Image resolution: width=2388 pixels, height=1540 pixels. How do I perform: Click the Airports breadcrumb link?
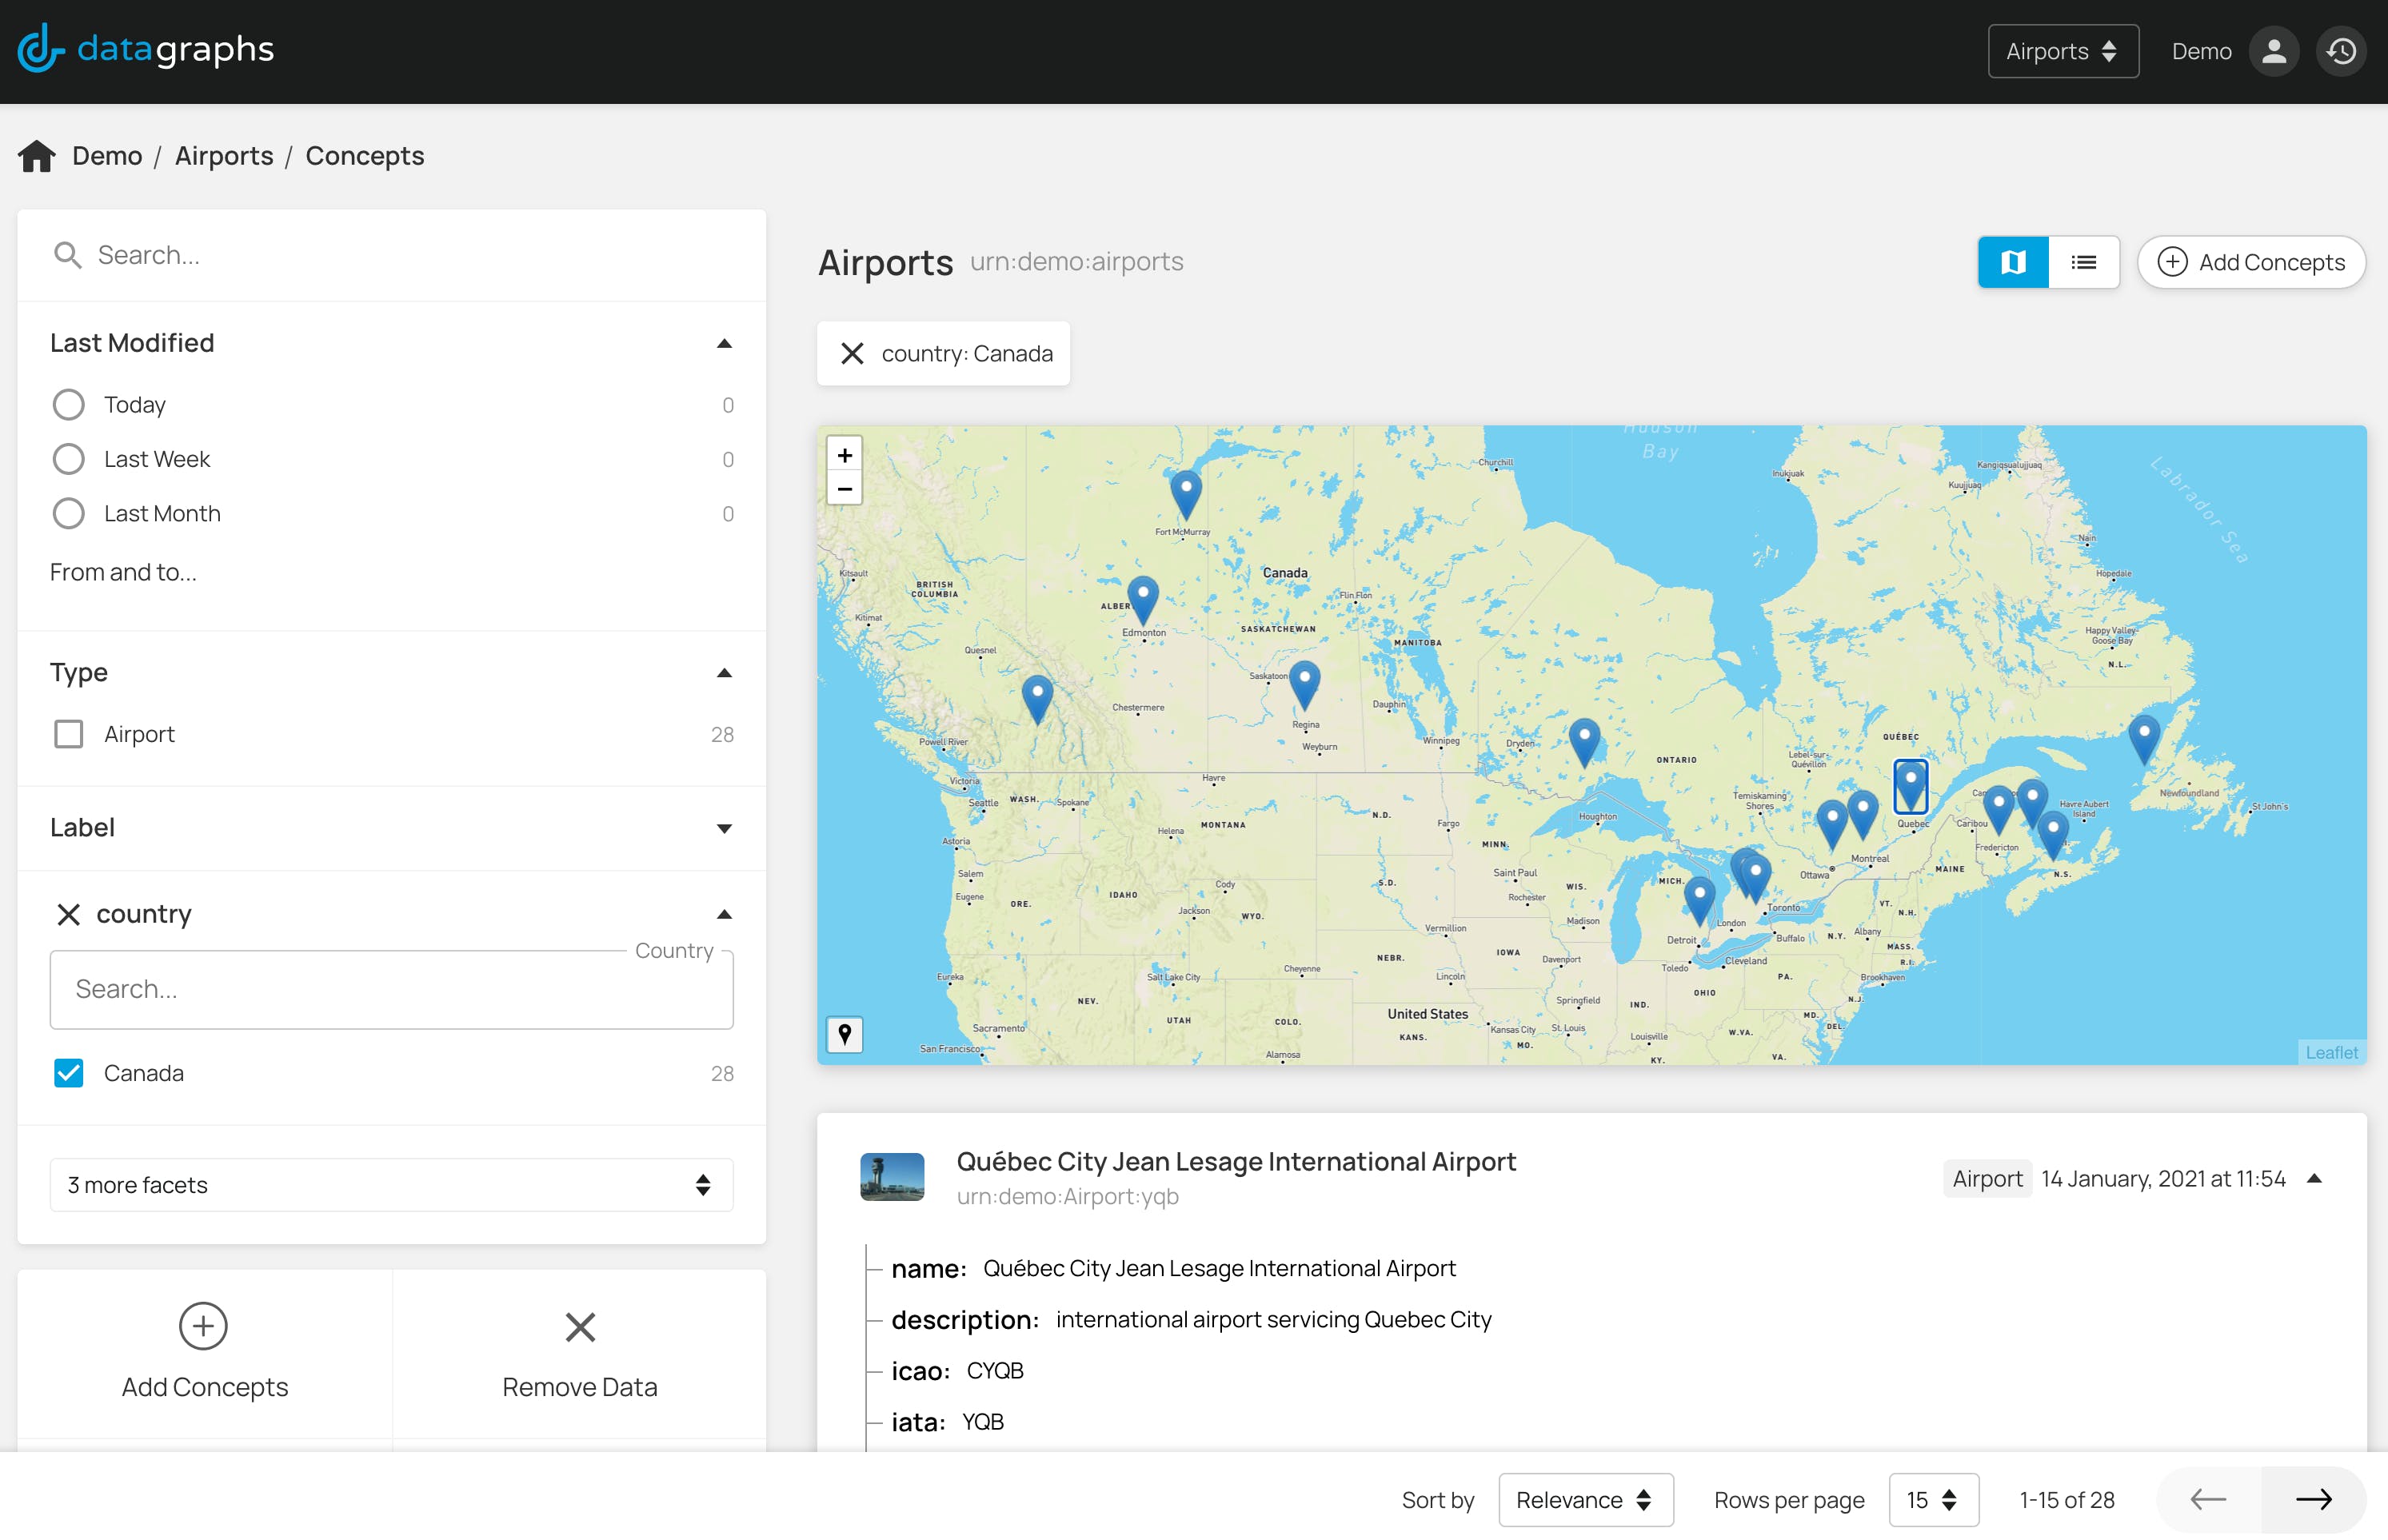[x=224, y=156]
